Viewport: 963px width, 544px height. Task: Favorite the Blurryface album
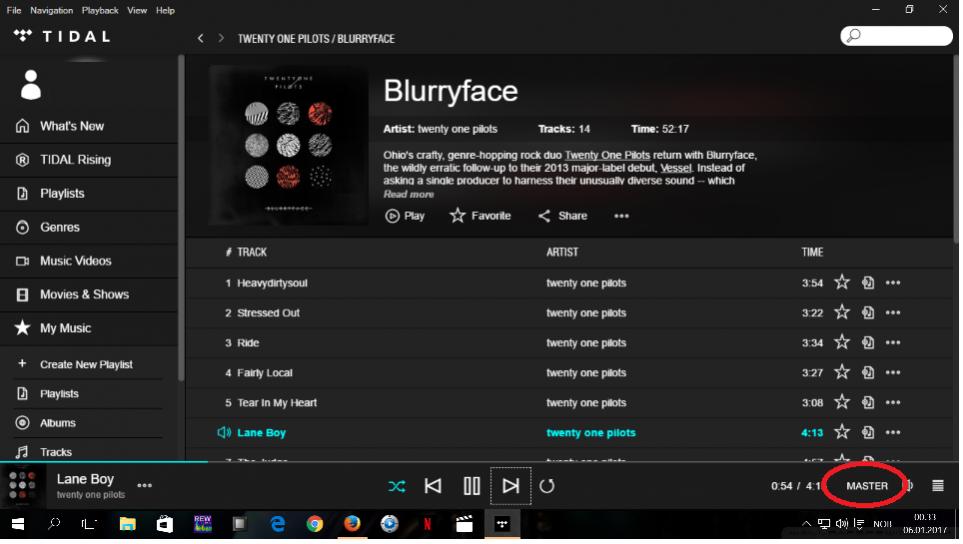(482, 217)
